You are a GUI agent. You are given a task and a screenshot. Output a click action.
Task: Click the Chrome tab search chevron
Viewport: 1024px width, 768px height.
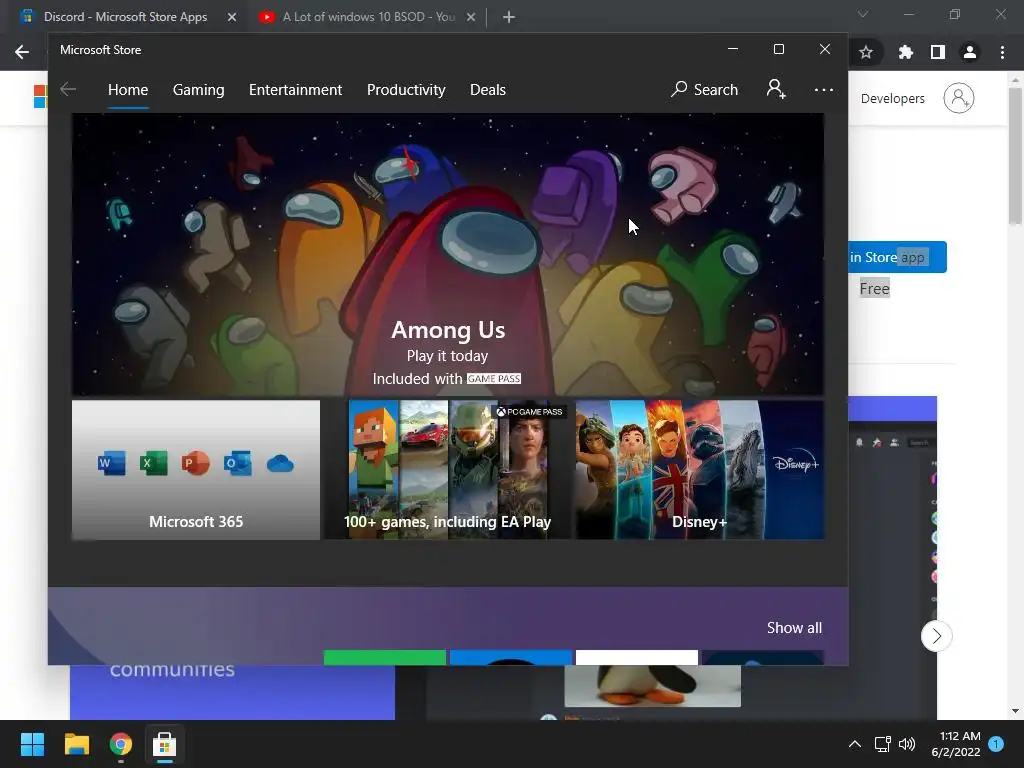[863, 14]
